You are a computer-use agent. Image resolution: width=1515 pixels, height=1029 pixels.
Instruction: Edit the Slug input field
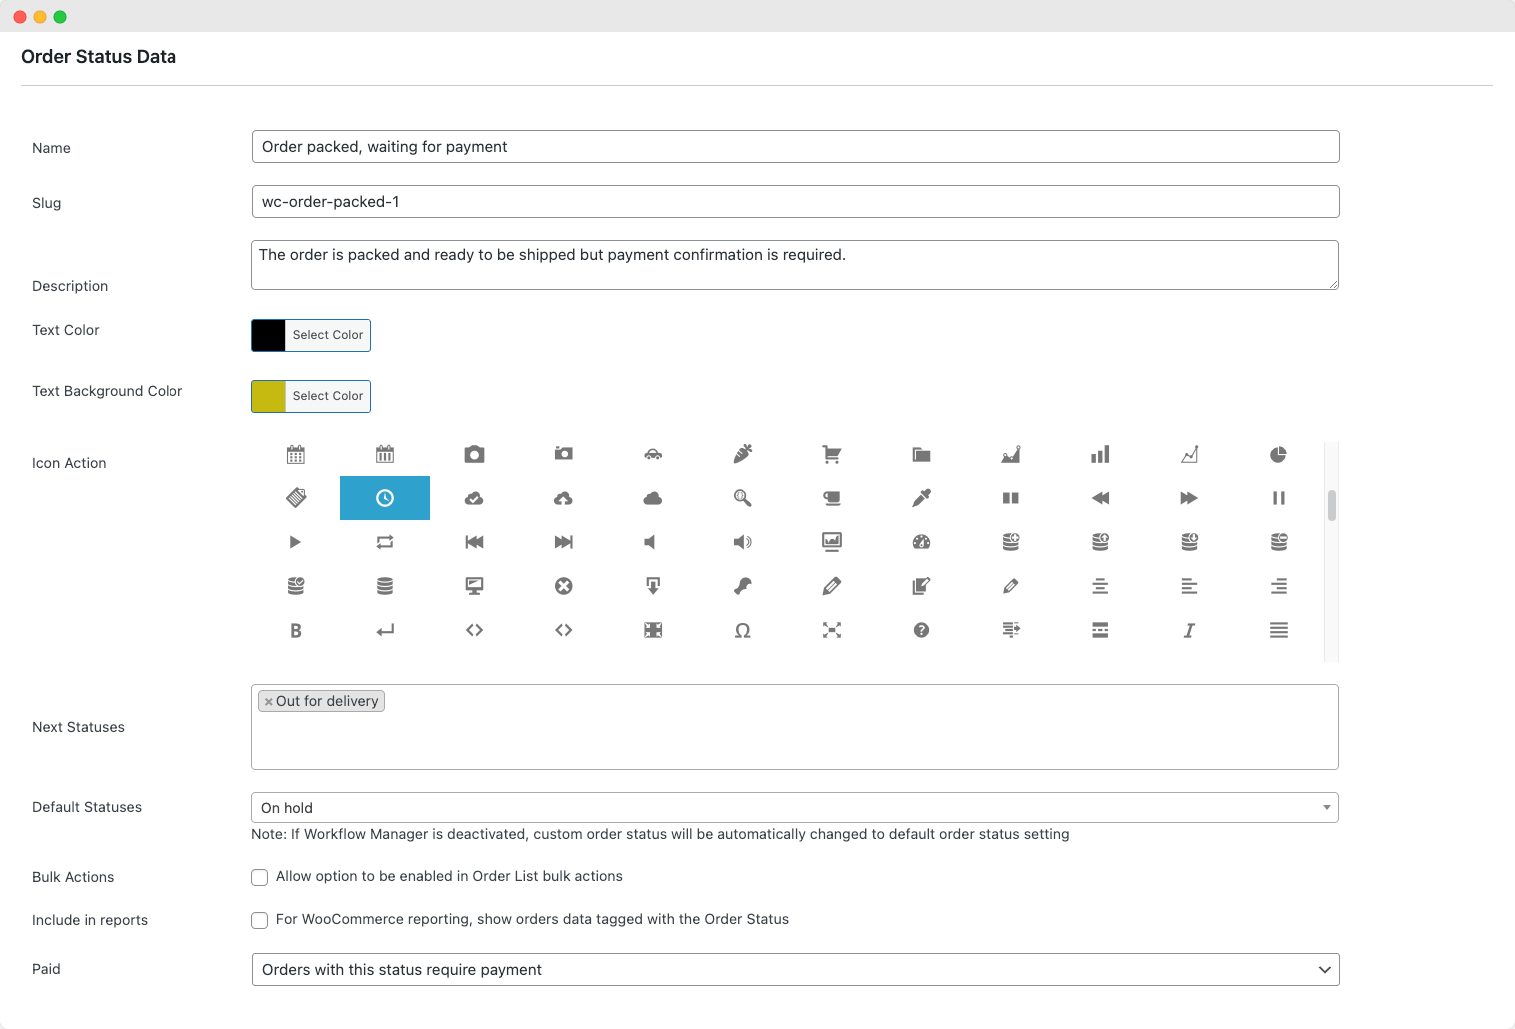[x=794, y=201]
